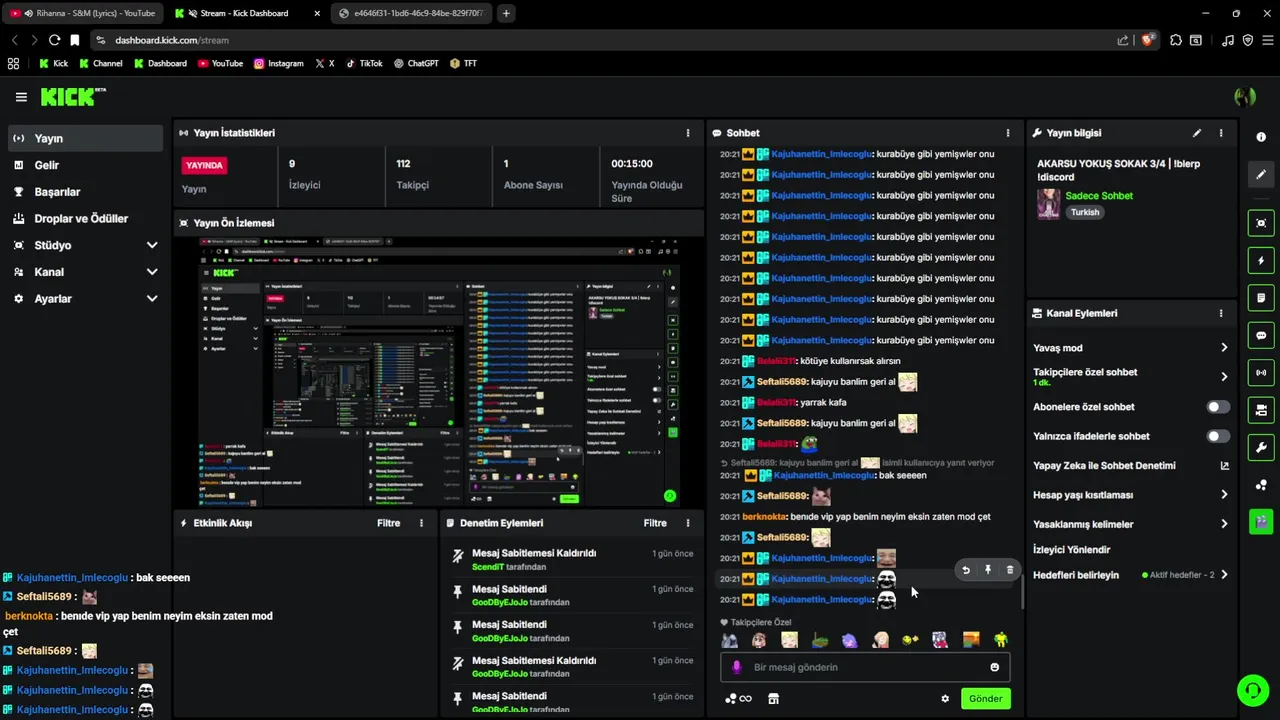Image resolution: width=1280 pixels, height=720 pixels.
Task: Switch to Rihanna S&M YouTube browser tab
Action: (x=83, y=13)
